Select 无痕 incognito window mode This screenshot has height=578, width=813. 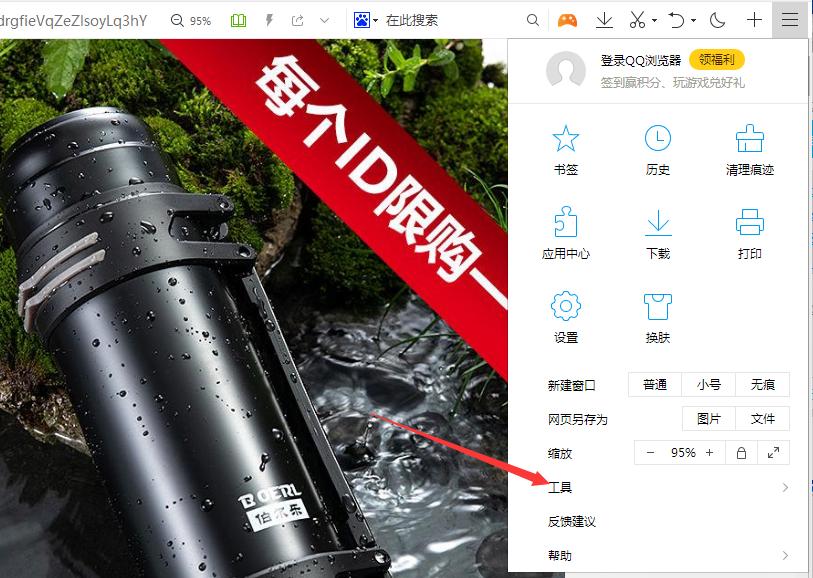763,384
